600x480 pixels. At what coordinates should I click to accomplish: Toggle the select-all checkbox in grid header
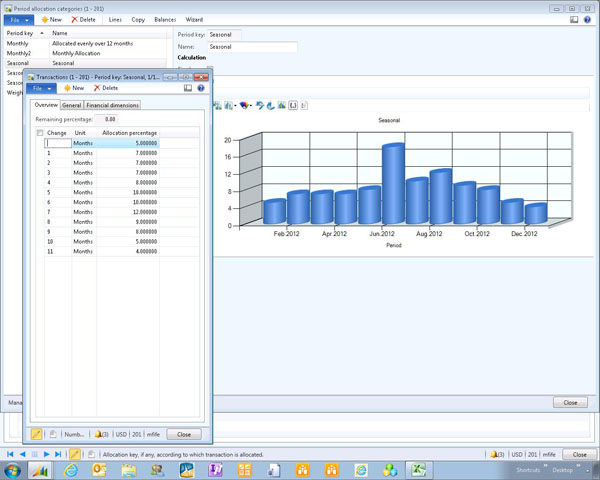(x=40, y=132)
